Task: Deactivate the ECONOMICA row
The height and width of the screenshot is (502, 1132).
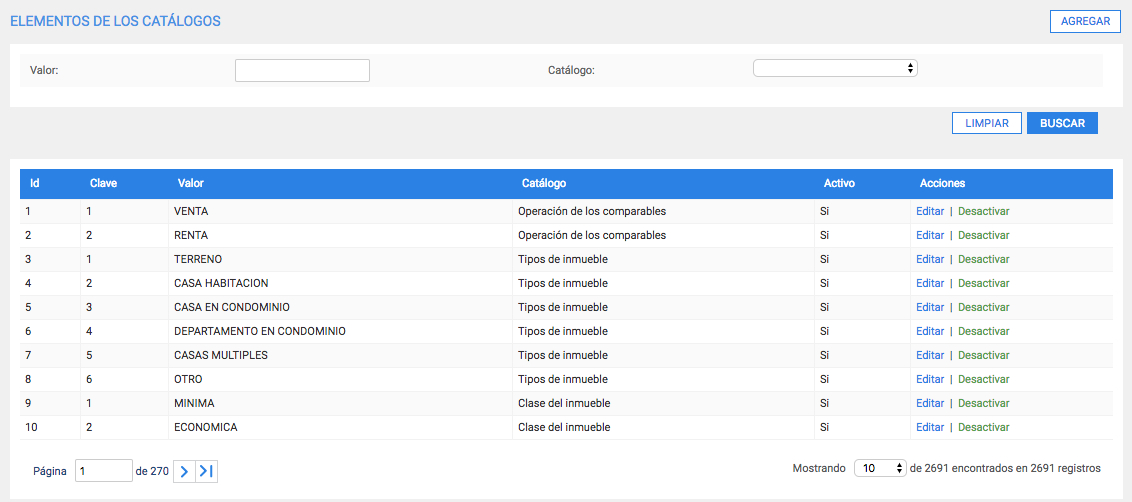Action: pos(983,427)
